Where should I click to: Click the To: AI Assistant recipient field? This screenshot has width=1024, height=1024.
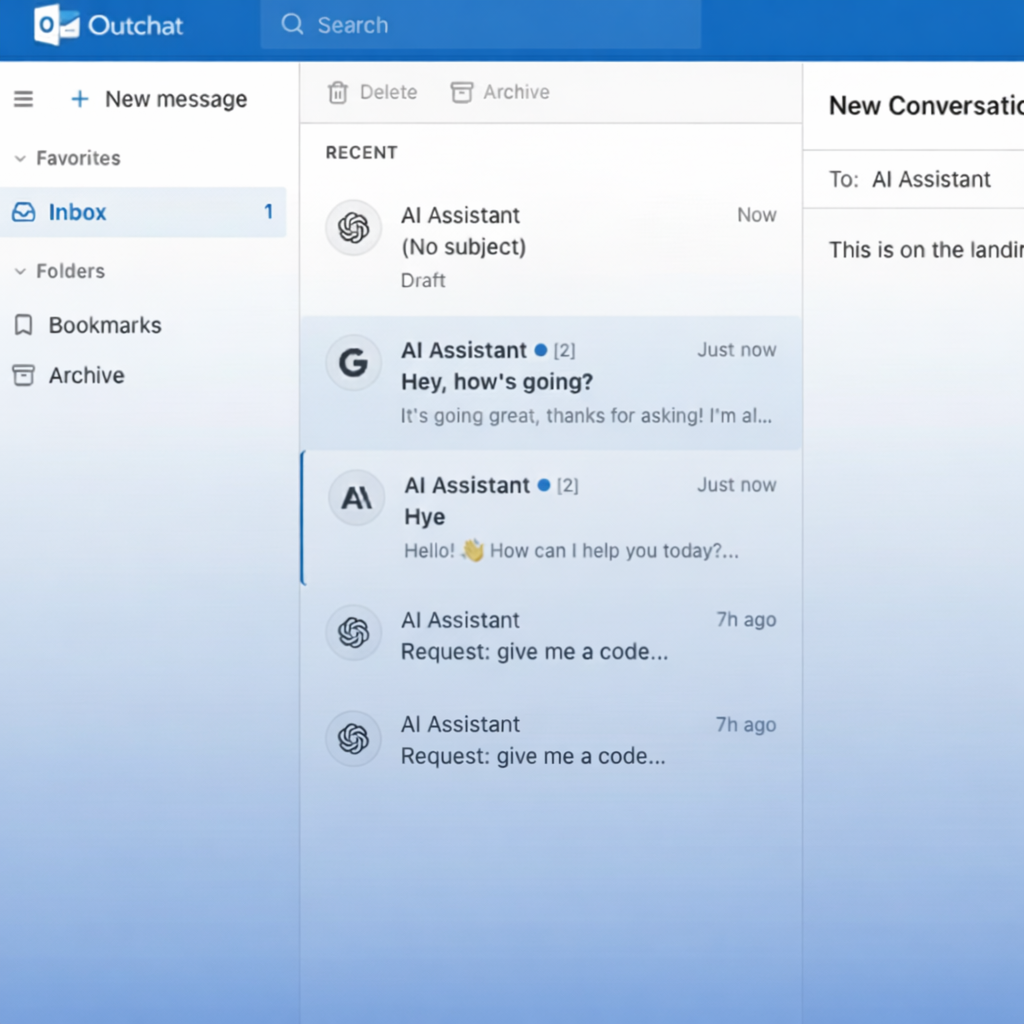click(x=930, y=180)
